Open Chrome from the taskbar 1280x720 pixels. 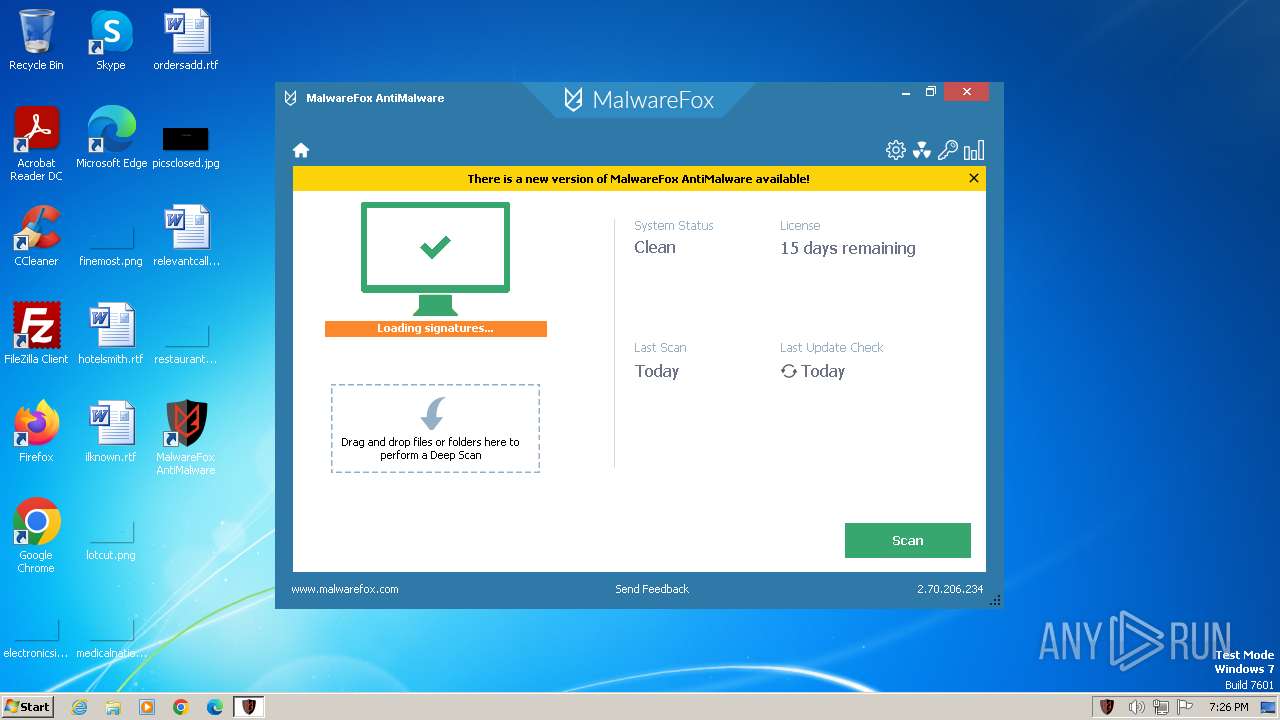coord(181,707)
